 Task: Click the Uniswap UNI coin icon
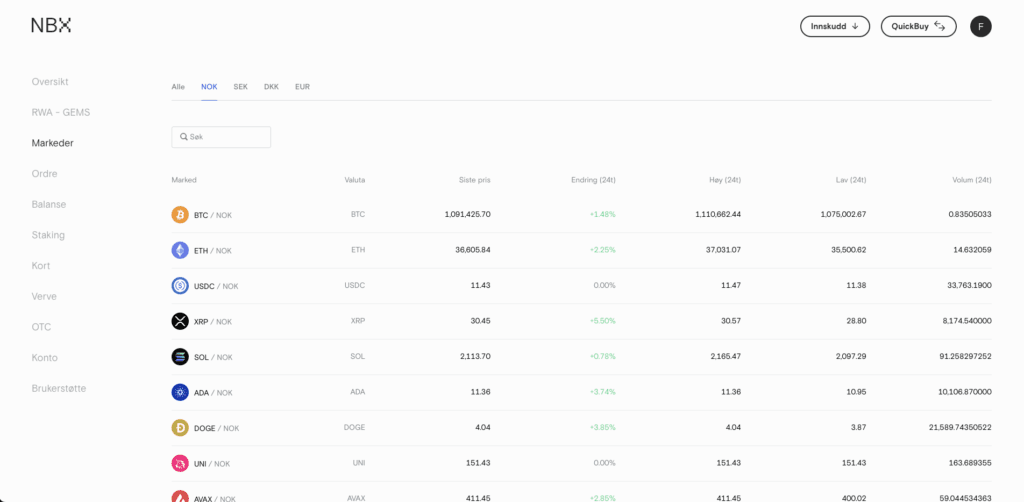pyautogui.click(x=180, y=463)
